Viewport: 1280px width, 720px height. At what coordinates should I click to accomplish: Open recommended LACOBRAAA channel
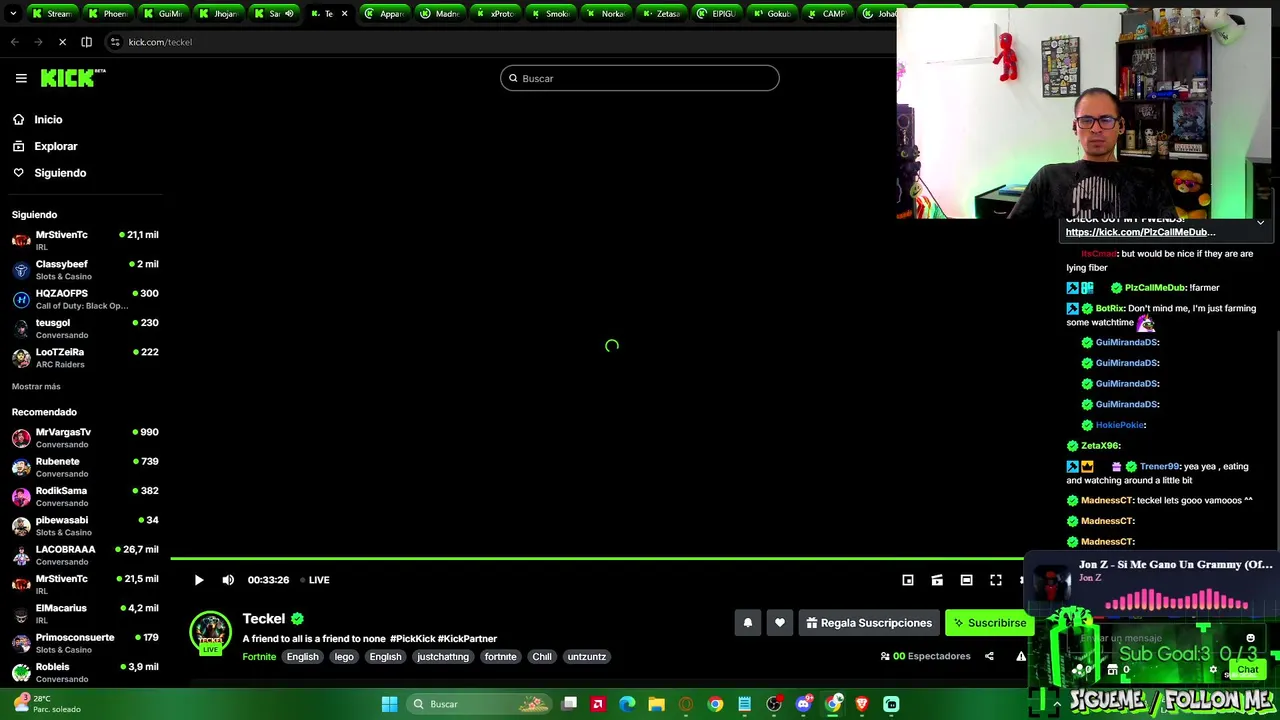point(85,554)
